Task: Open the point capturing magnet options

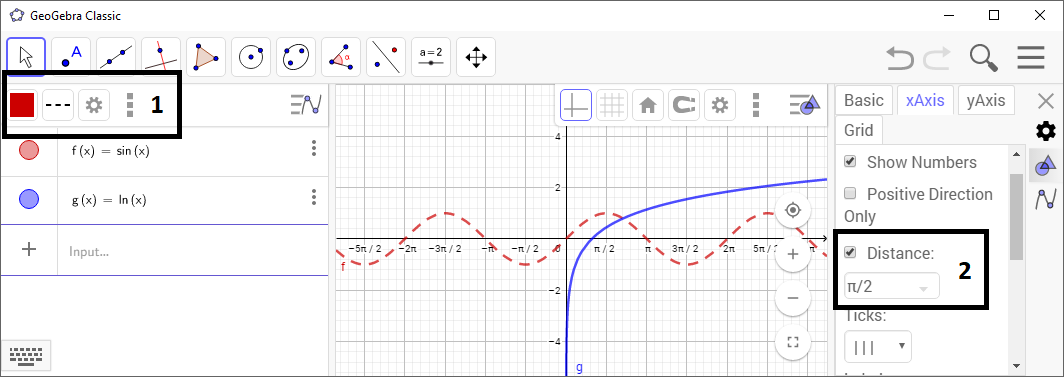Action: click(x=683, y=105)
